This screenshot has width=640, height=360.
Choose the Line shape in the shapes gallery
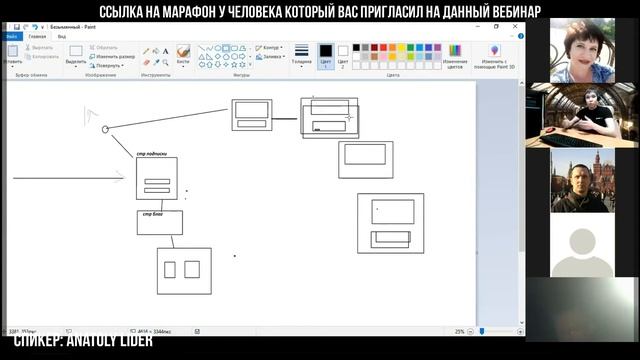pyautogui.click(x=202, y=49)
